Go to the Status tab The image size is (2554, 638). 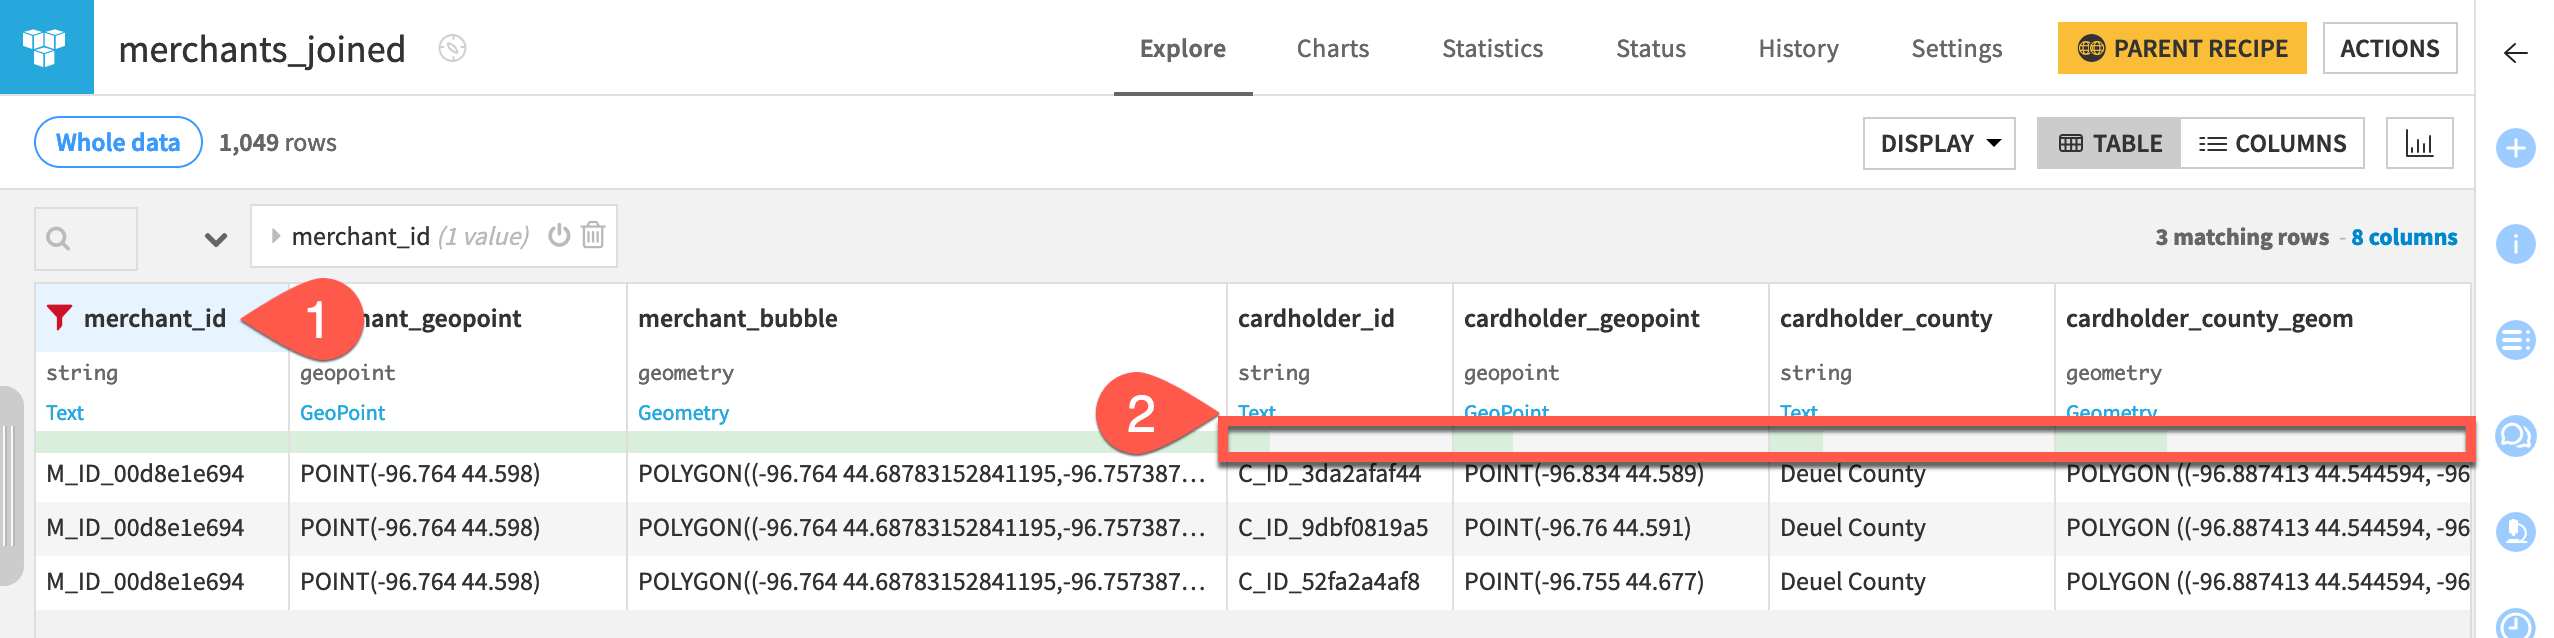click(1650, 48)
